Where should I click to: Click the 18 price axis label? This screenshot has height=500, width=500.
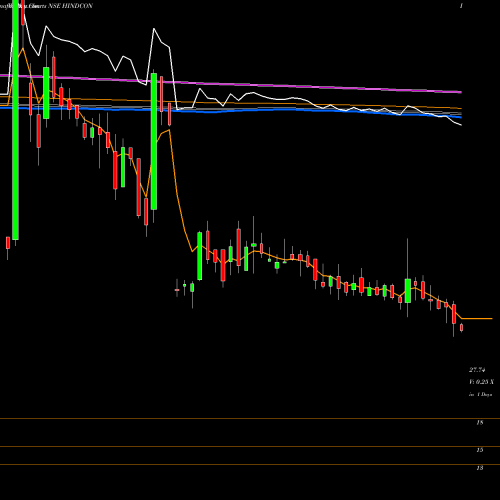click(480, 423)
